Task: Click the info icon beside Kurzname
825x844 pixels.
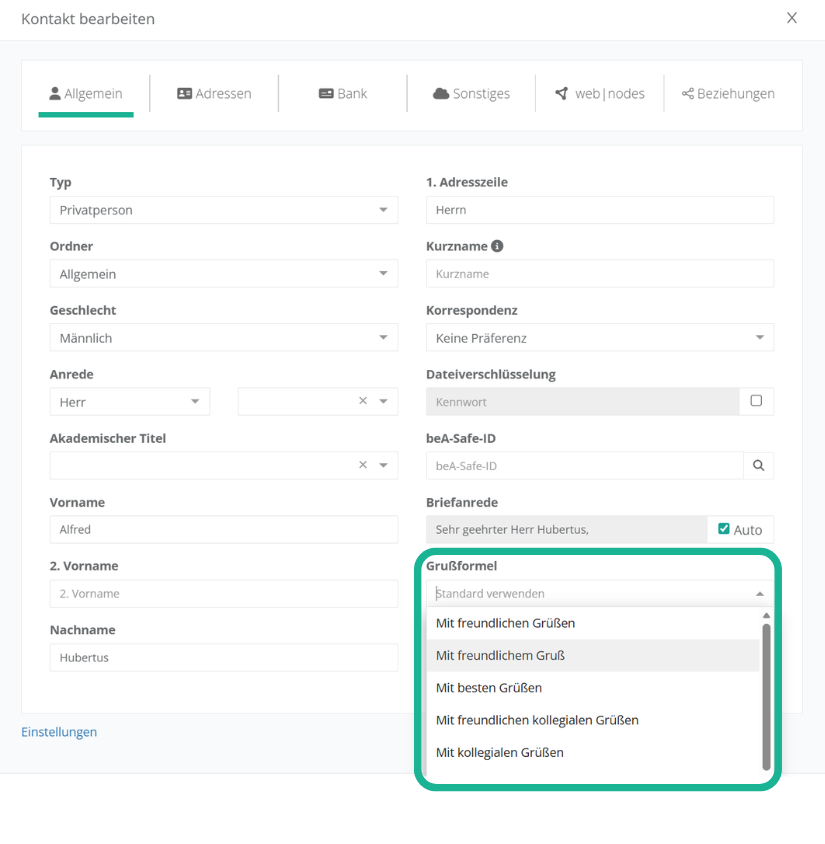Action: pyautogui.click(x=497, y=246)
